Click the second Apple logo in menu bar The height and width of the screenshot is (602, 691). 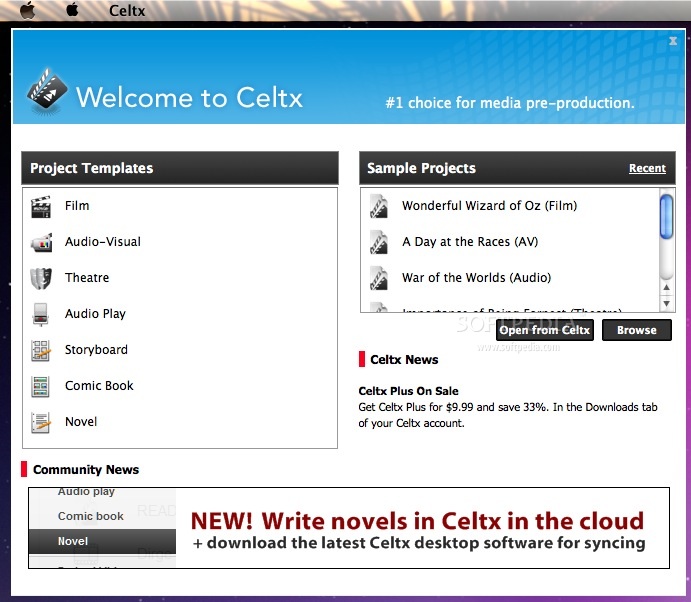72,9
